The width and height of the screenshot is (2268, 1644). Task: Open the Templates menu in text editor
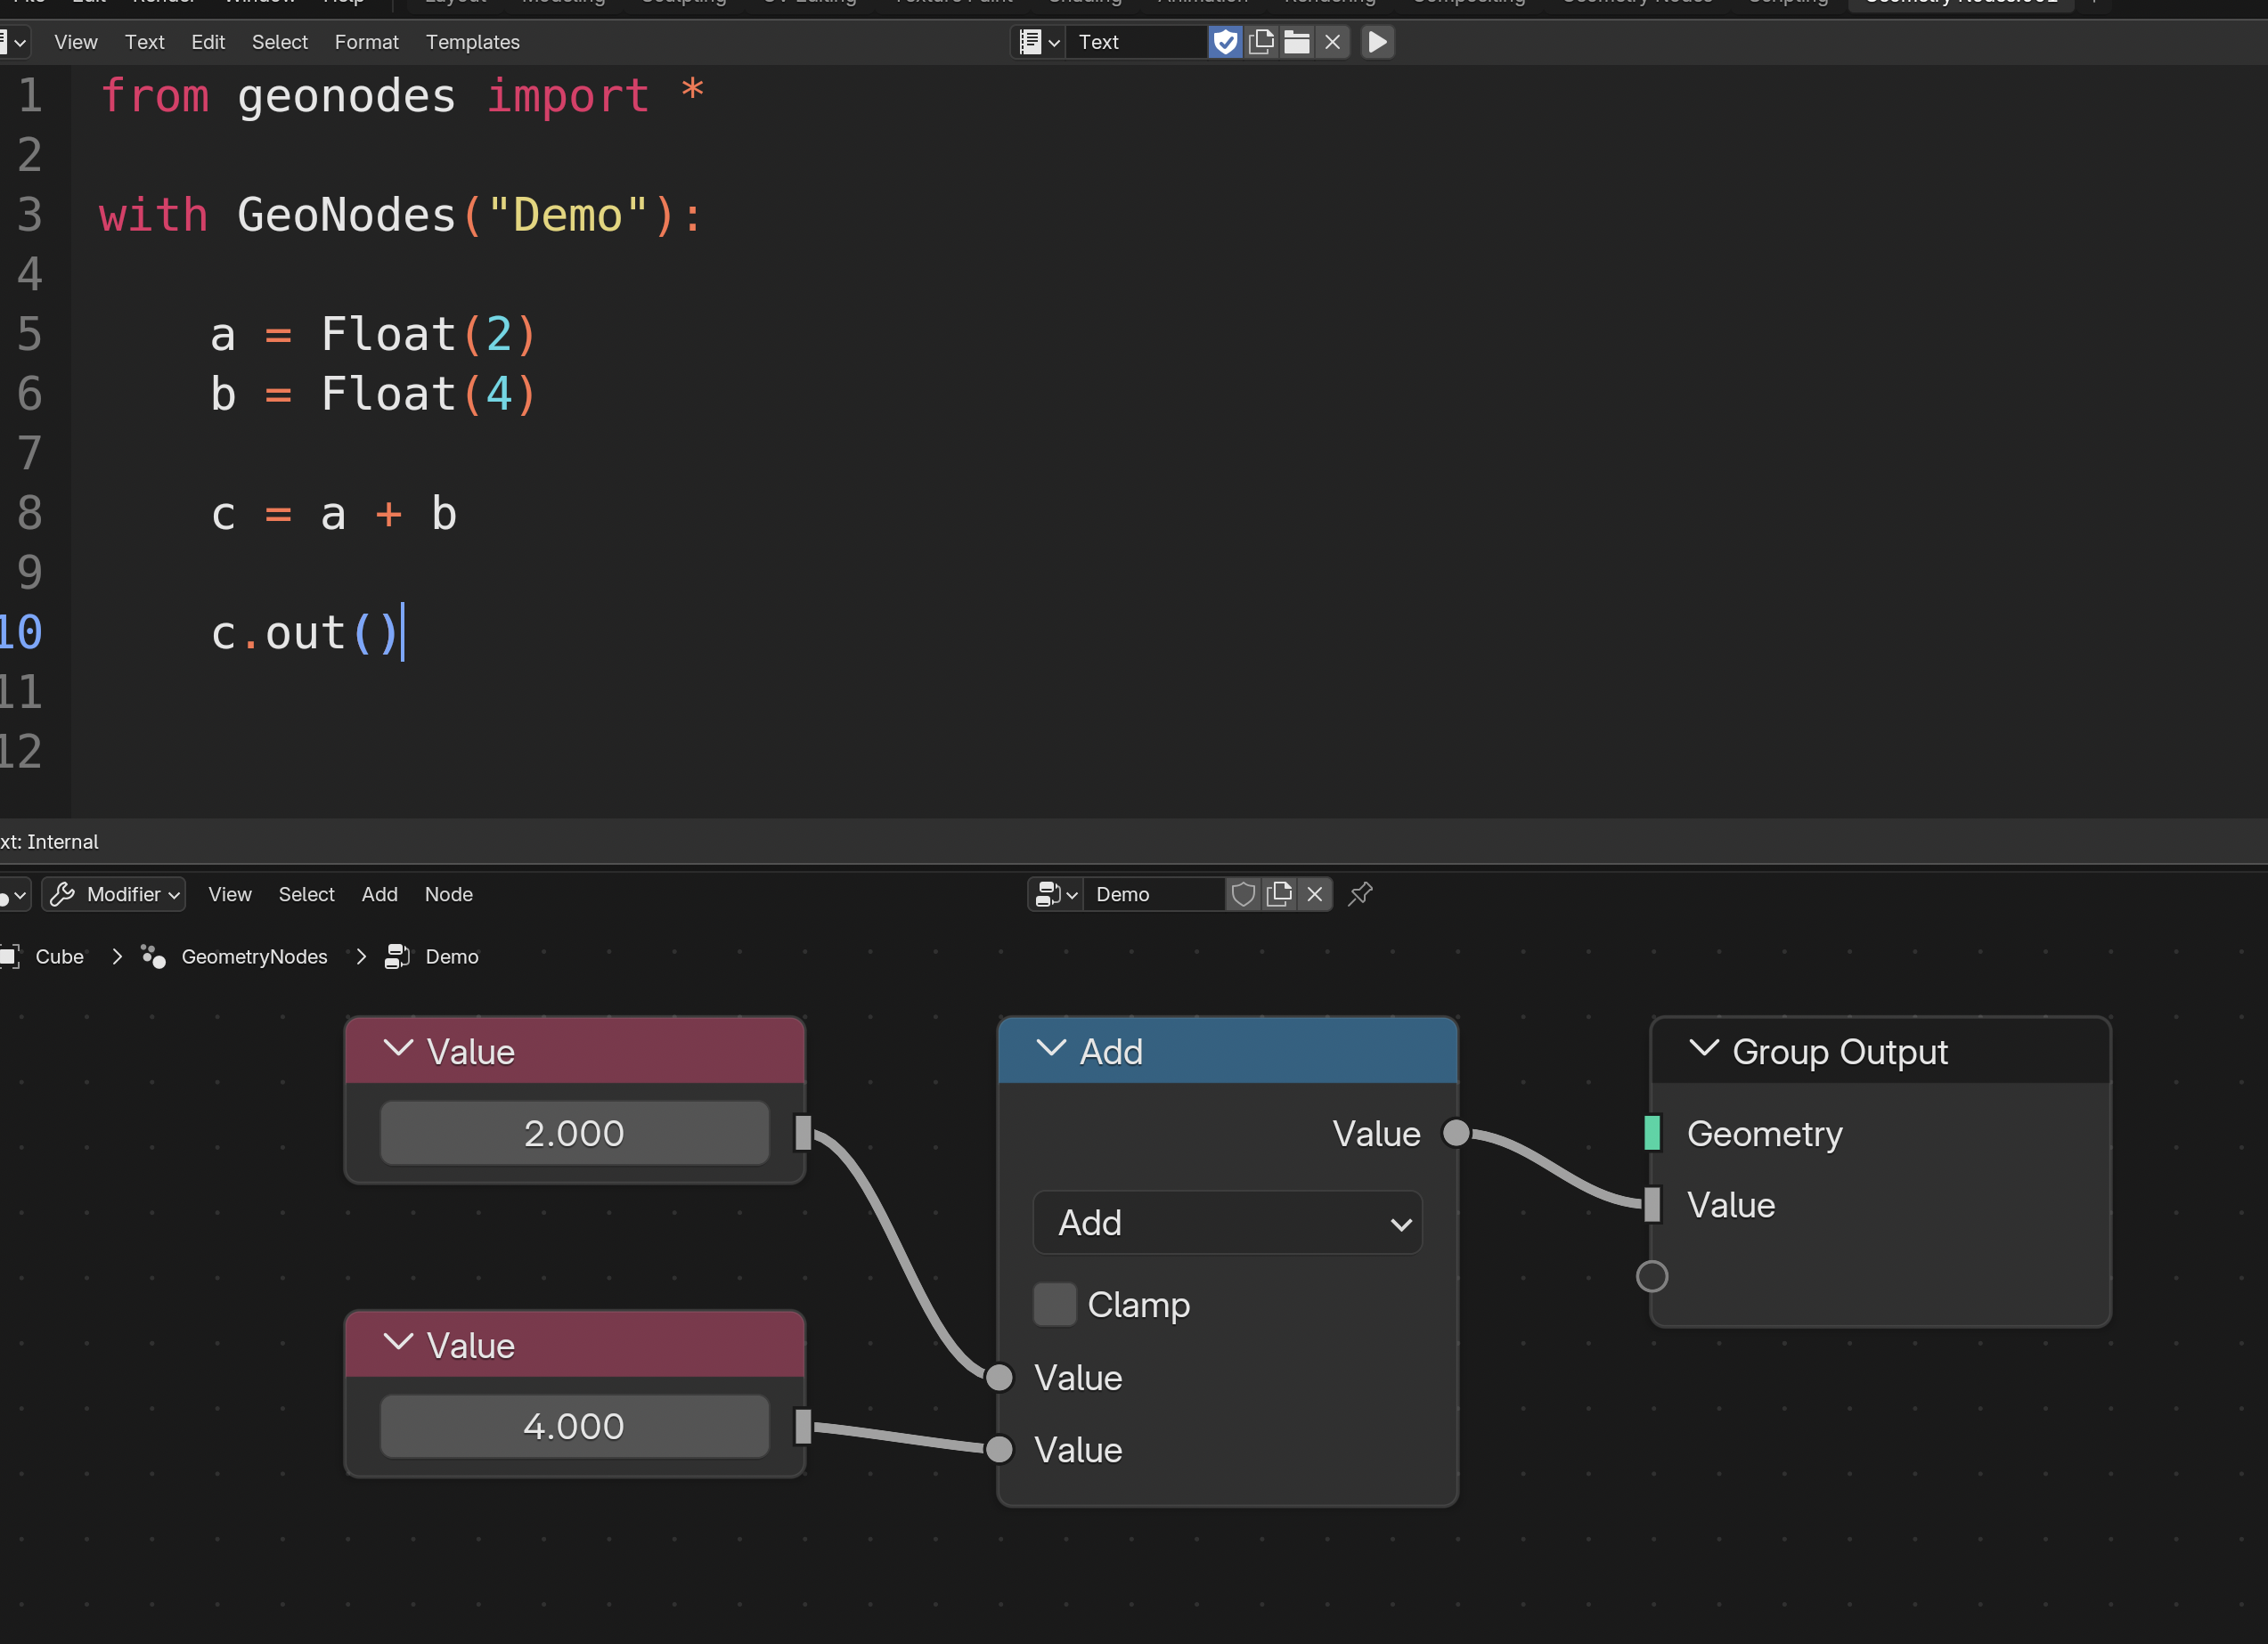tap(472, 42)
